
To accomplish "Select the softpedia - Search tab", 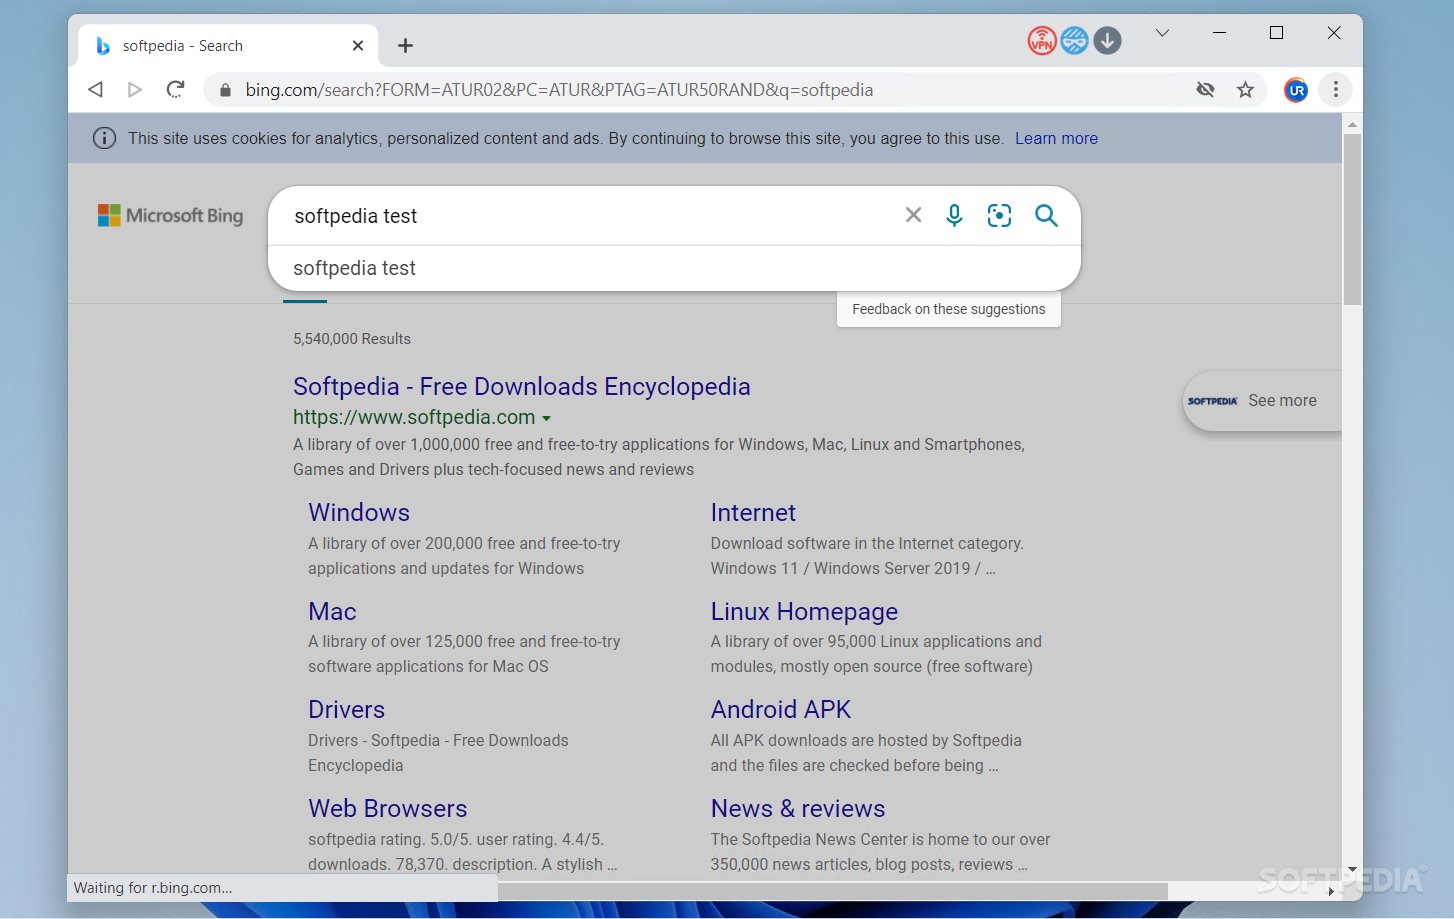I will point(228,45).
